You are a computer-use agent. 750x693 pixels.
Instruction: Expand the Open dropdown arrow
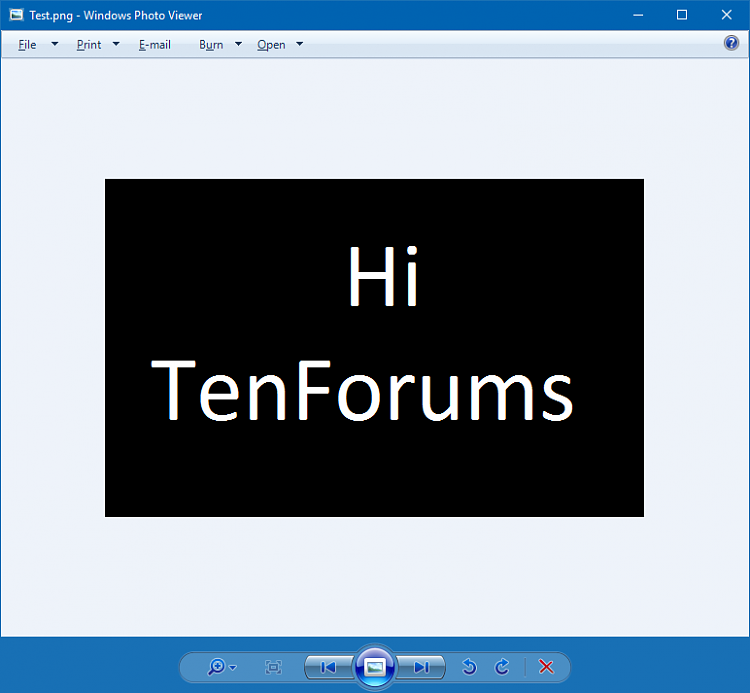click(x=300, y=44)
